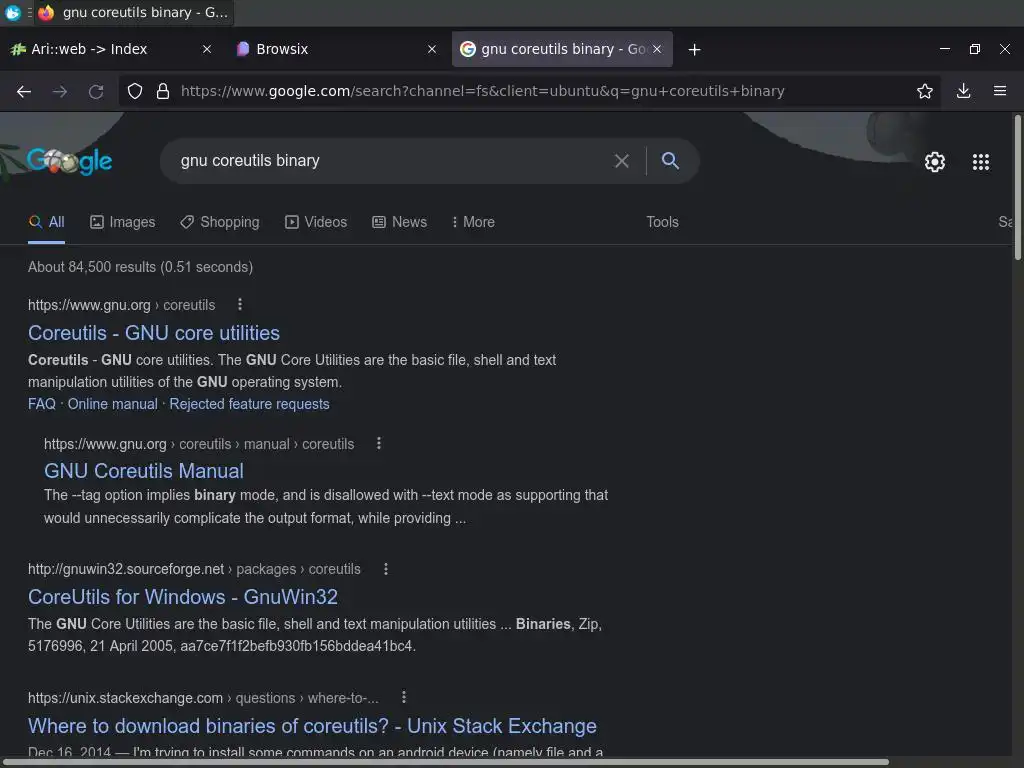Click the gnu coreutils binary search field
The image size is (1024, 768).
point(392,161)
